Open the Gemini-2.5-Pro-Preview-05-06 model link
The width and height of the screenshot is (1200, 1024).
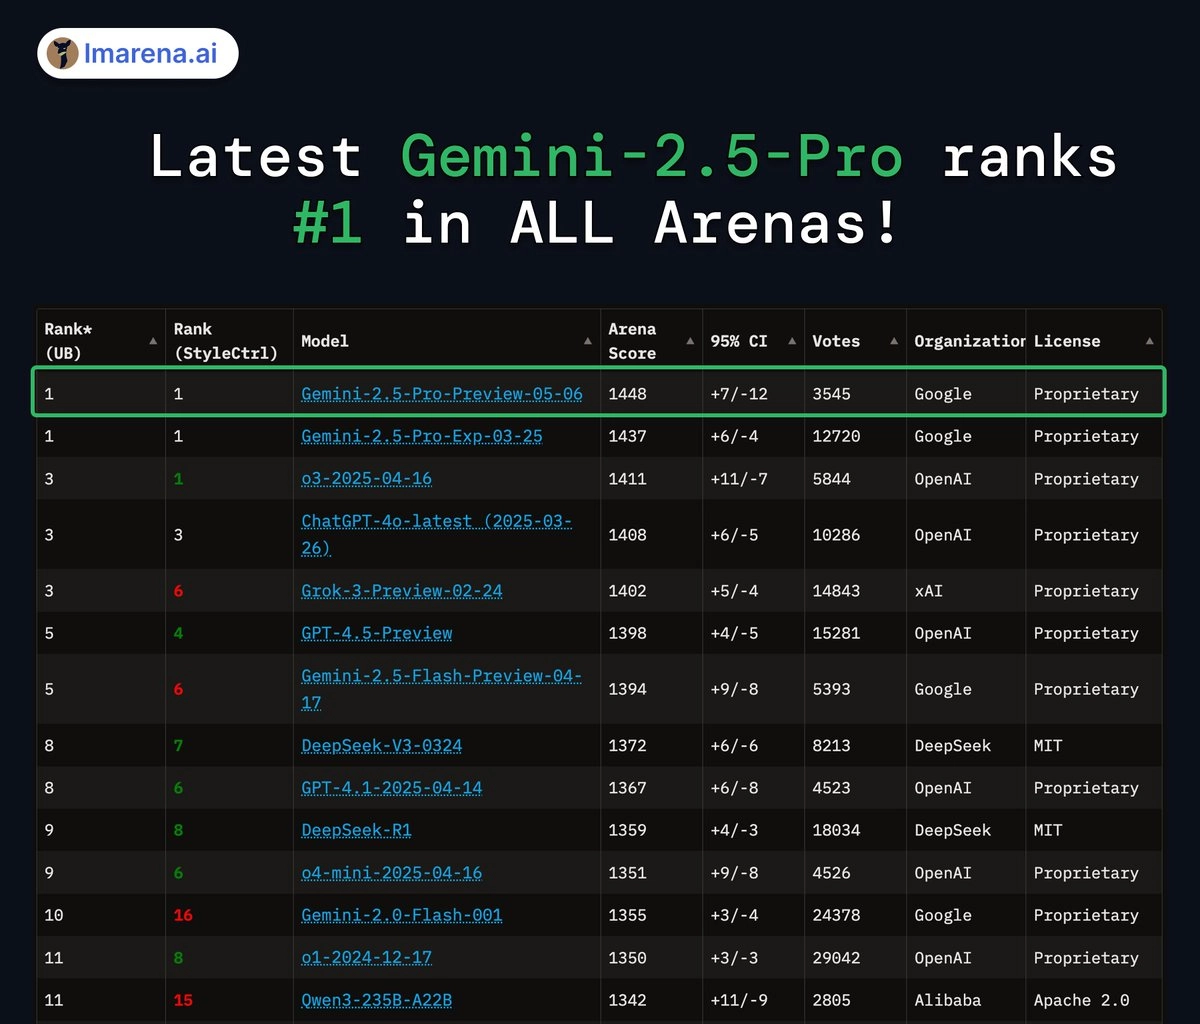coord(442,394)
